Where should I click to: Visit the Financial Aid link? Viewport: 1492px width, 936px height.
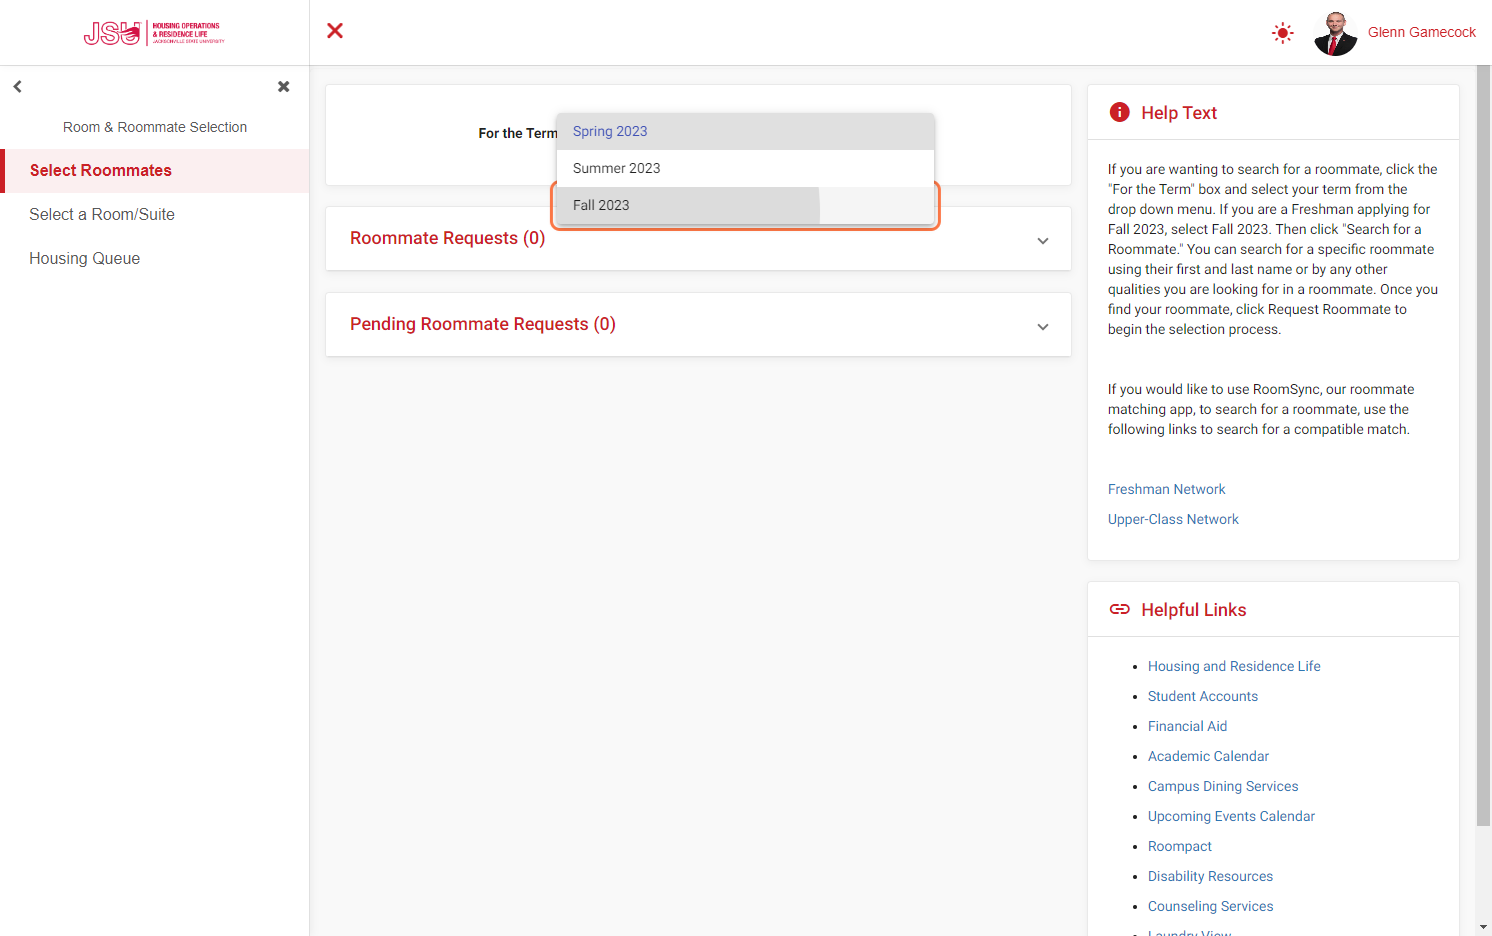(1187, 726)
